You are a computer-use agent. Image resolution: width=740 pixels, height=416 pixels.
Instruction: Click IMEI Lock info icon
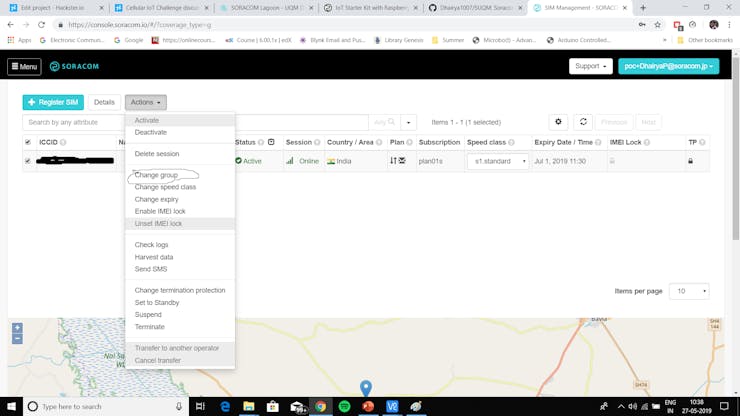click(647, 143)
